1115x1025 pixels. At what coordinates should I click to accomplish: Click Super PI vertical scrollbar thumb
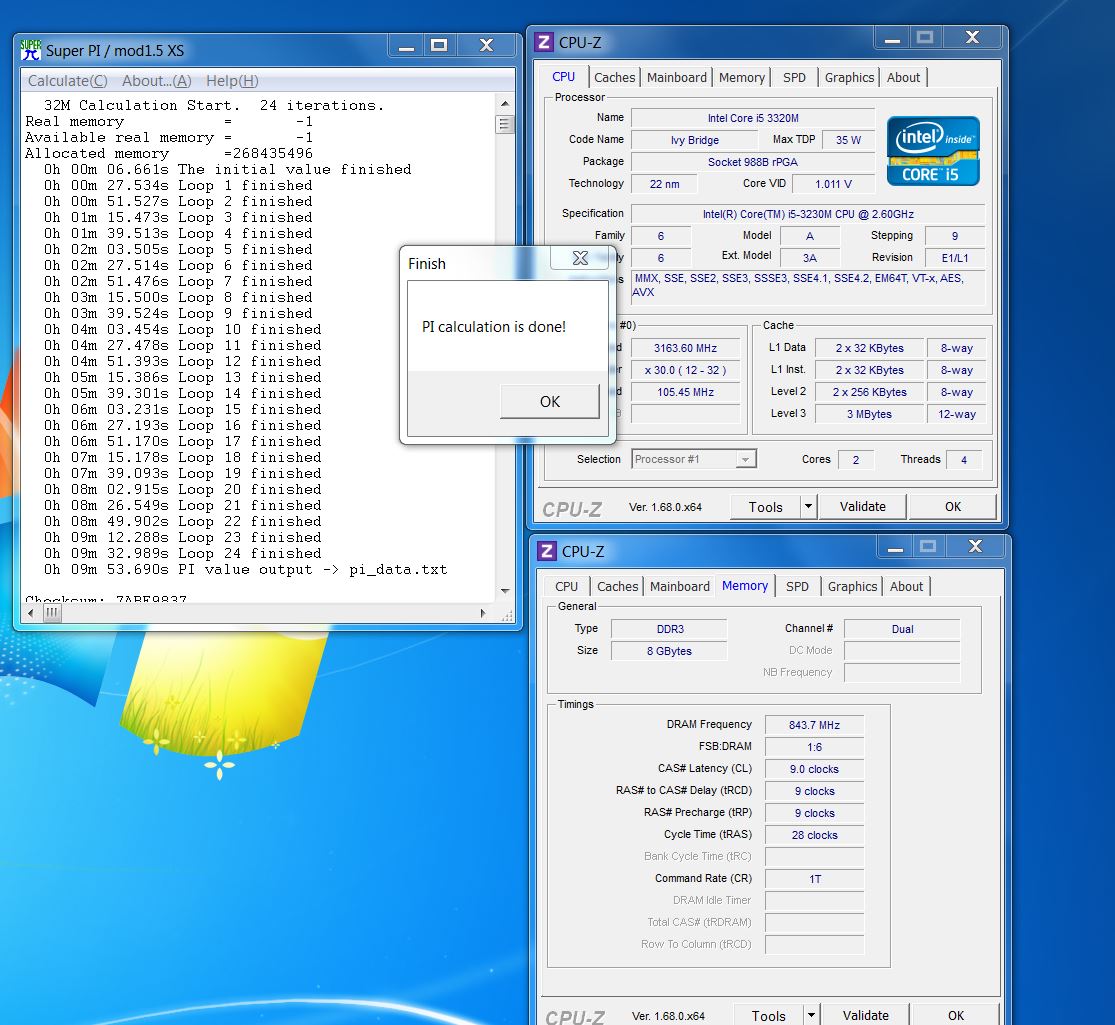pos(505,124)
